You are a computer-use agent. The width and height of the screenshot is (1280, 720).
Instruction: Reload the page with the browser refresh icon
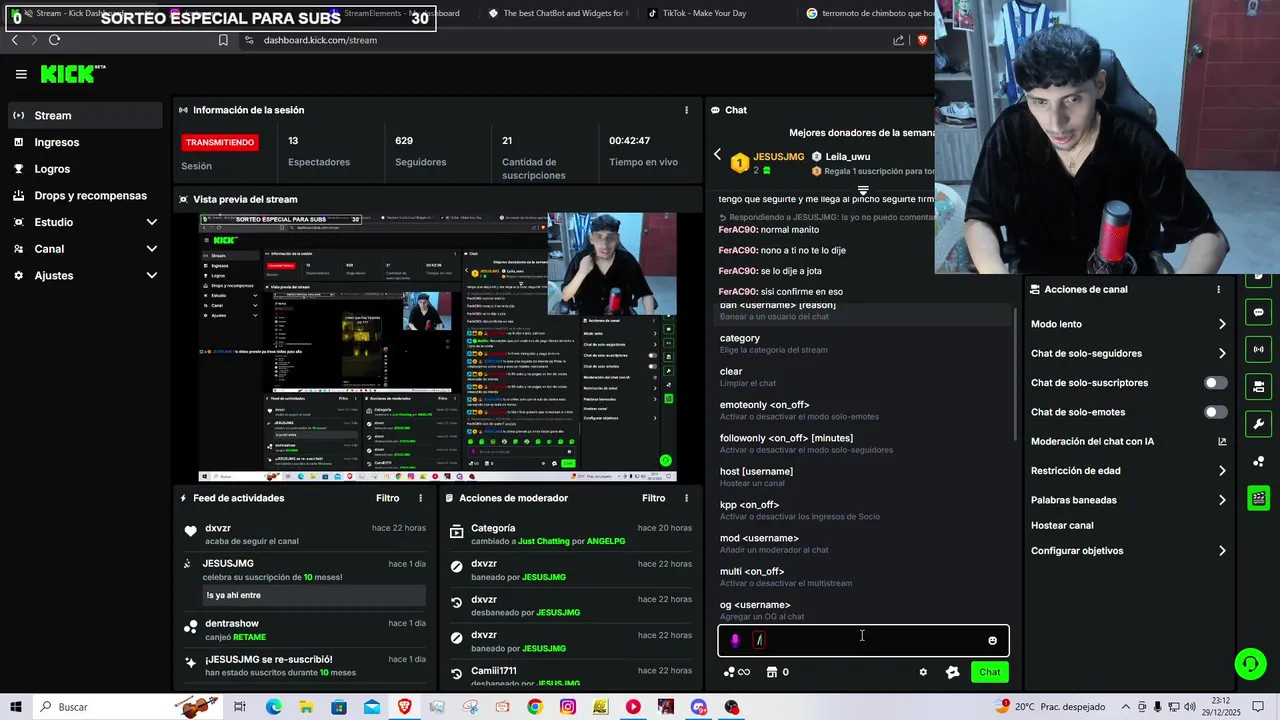(54, 40)
